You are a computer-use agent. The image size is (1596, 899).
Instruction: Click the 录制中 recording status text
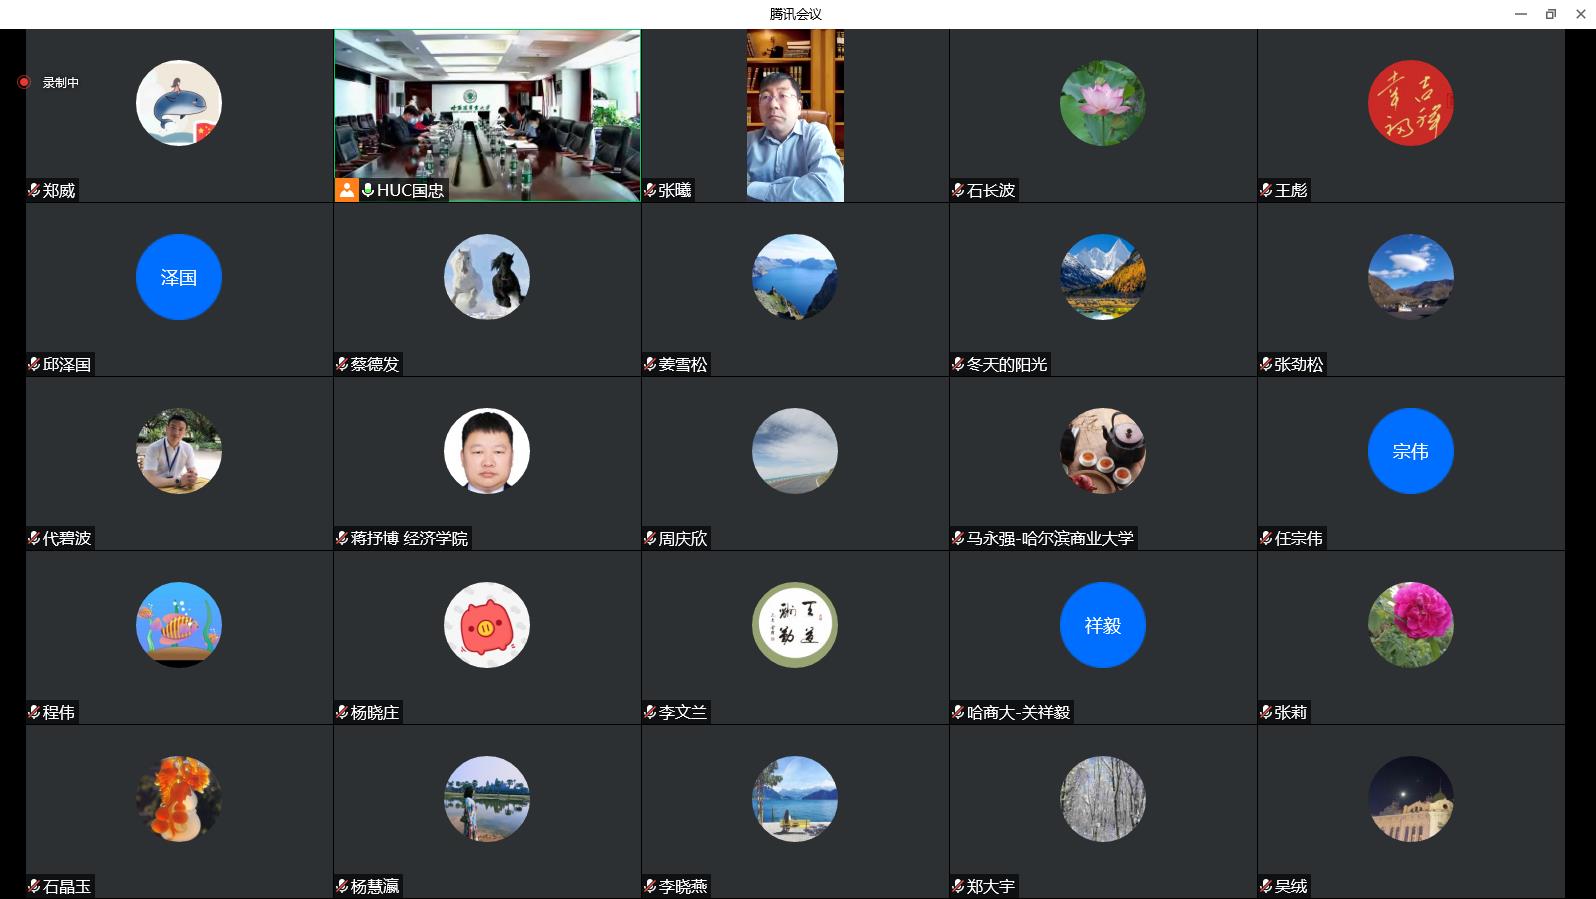tap(60, 82)
